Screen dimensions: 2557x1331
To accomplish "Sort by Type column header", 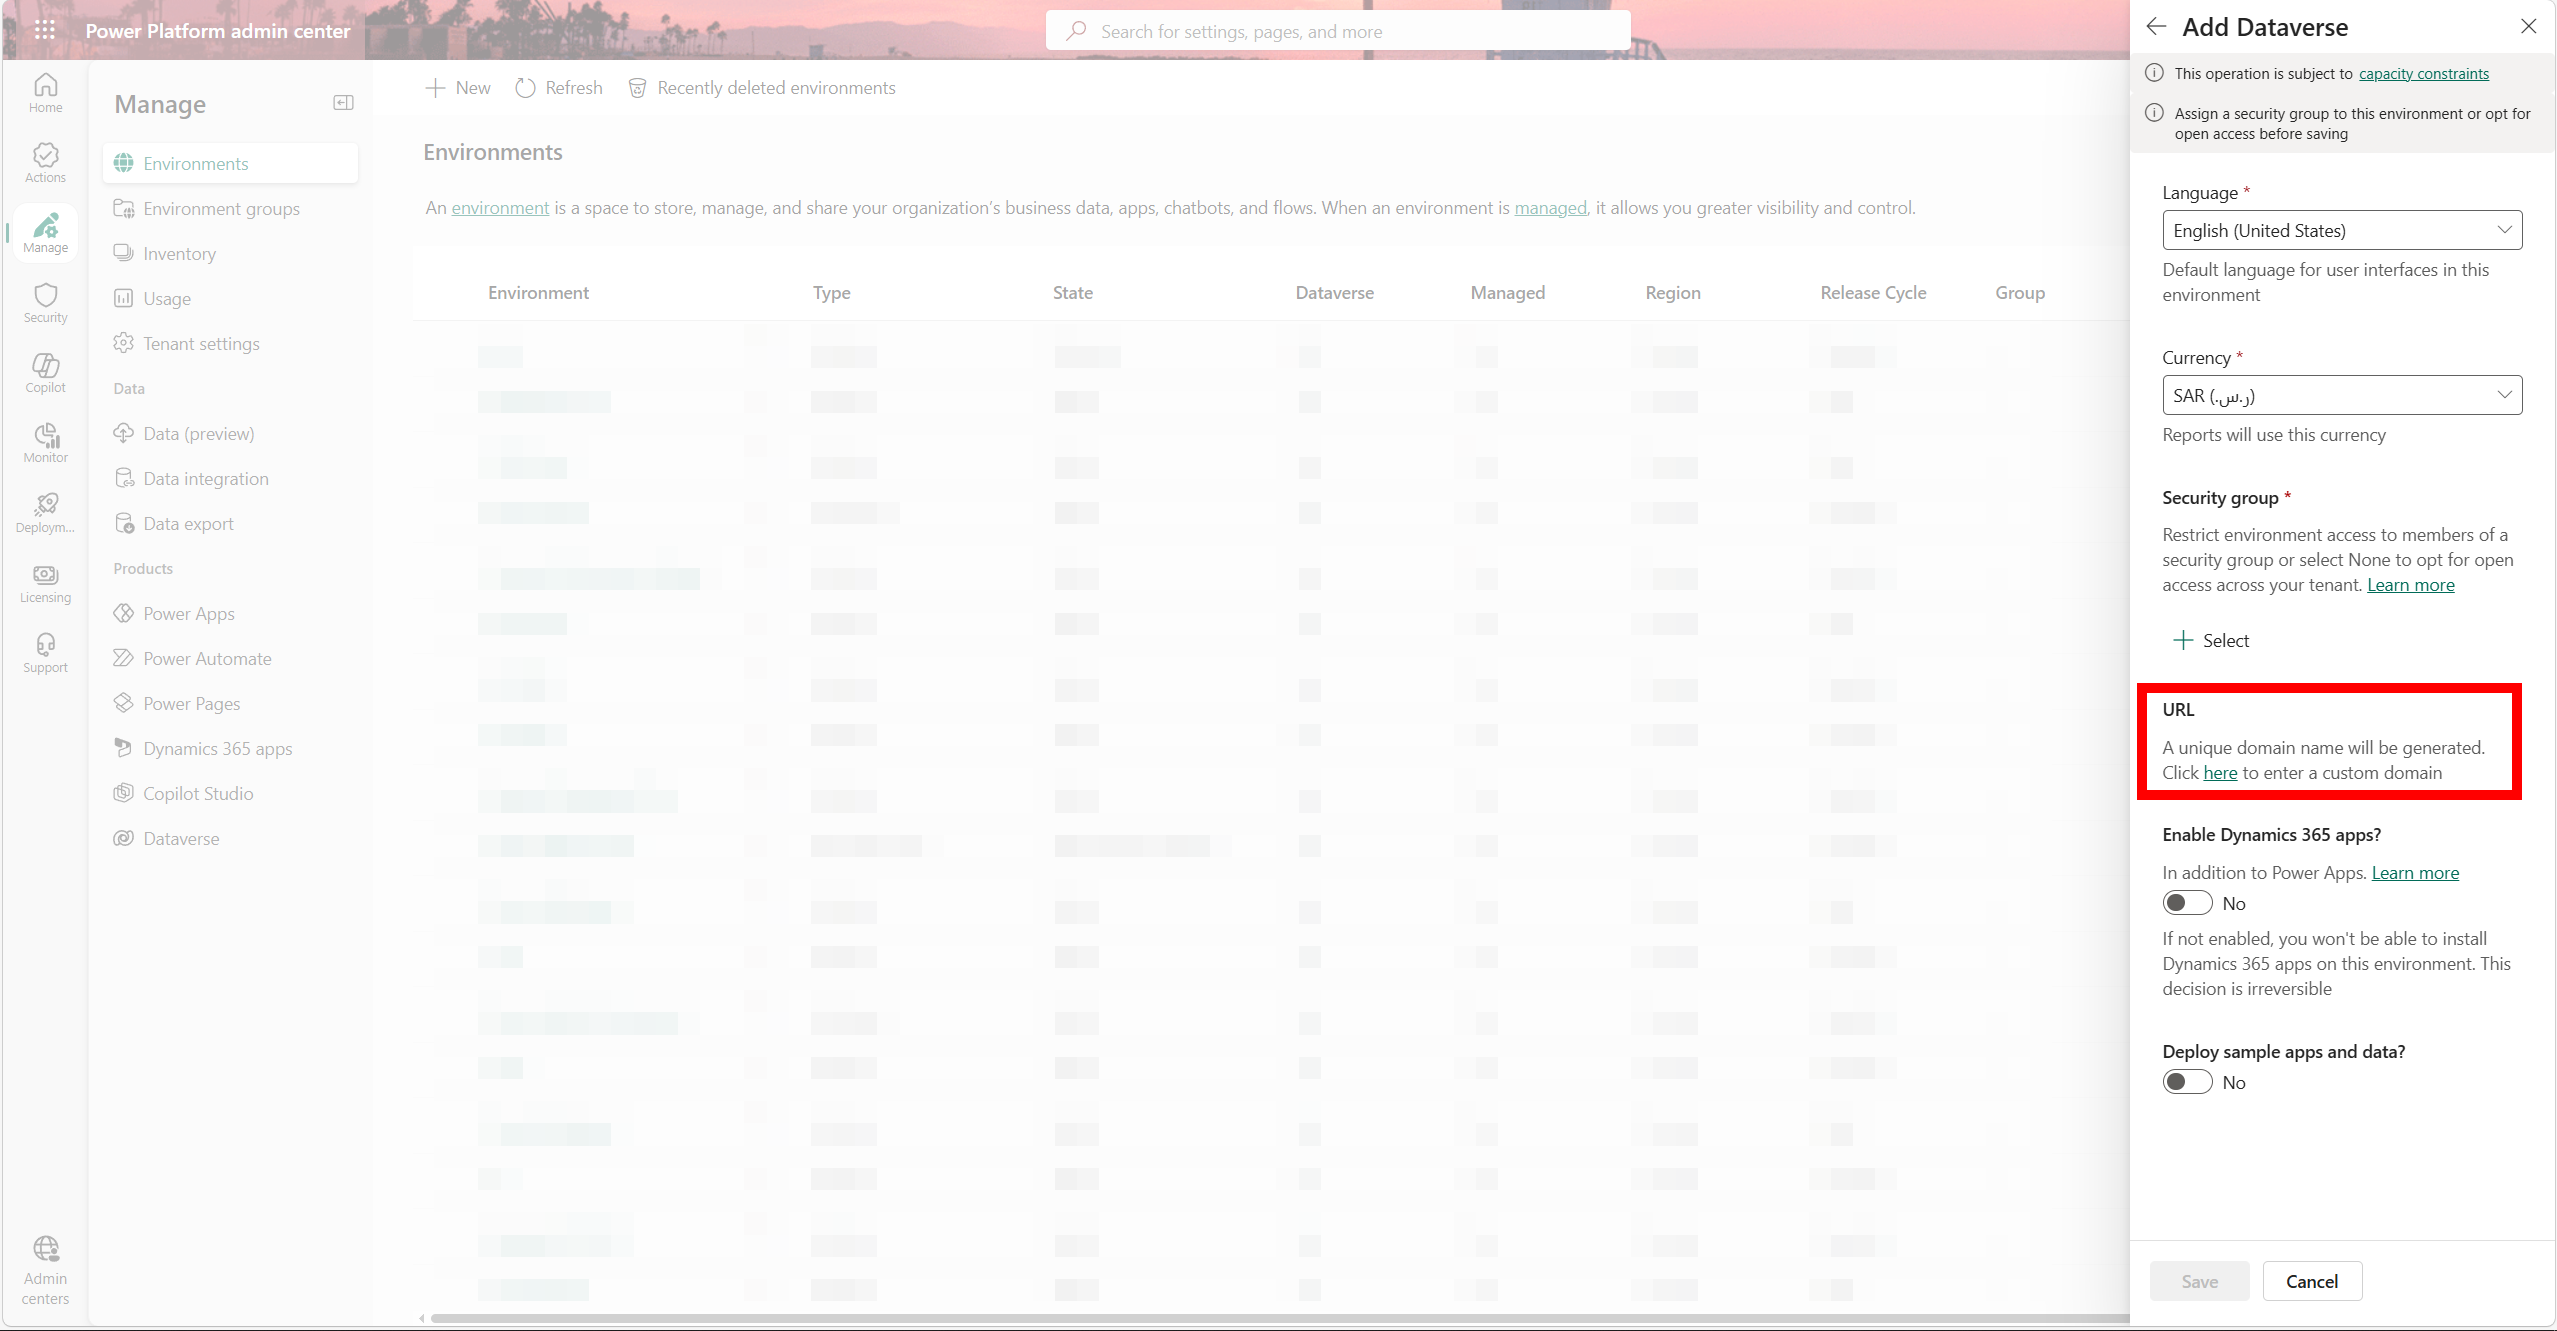I will pyautogui.click(x=831, y=293).
